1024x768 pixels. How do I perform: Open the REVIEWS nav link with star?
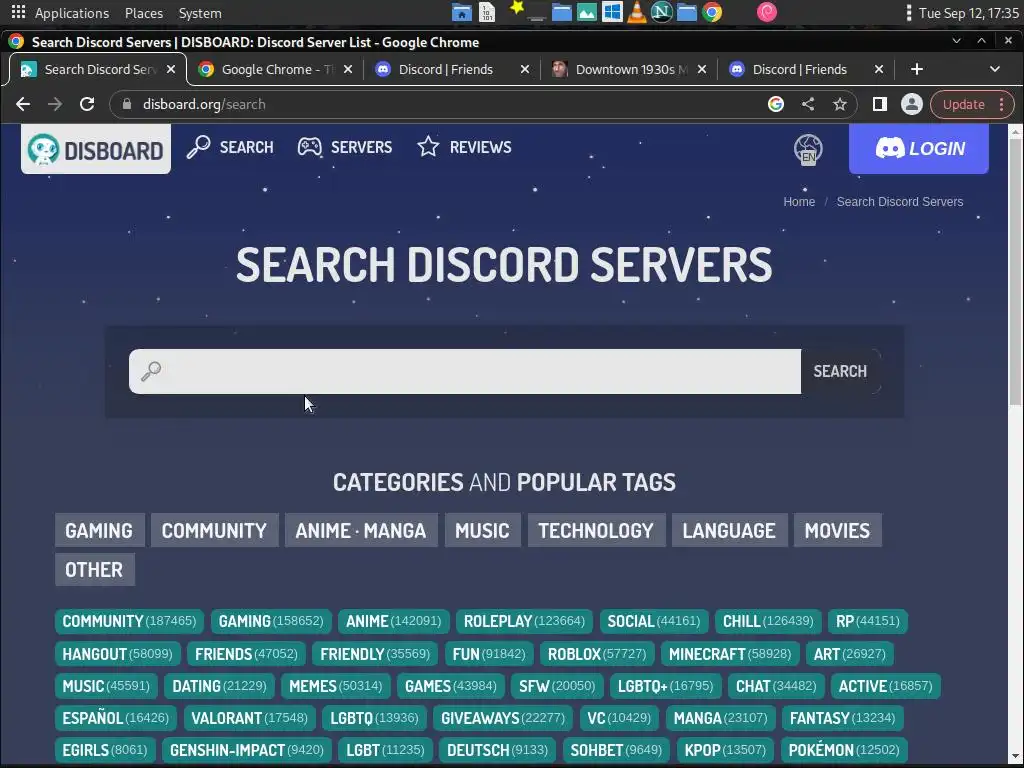click(464, 147)
